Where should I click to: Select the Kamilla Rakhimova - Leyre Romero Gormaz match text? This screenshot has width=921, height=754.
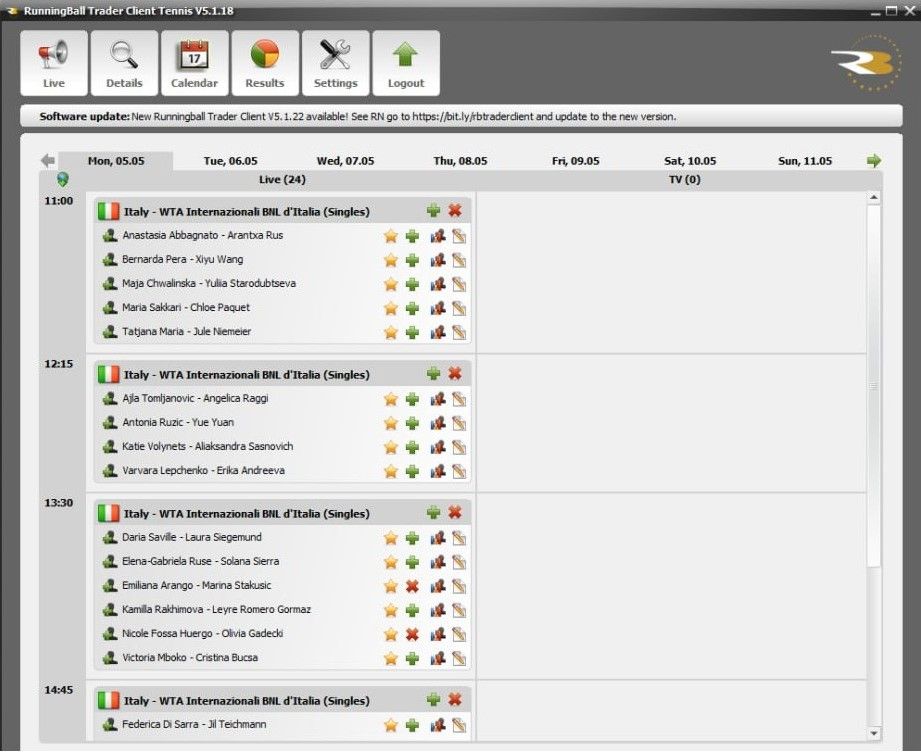click(216, 610)
